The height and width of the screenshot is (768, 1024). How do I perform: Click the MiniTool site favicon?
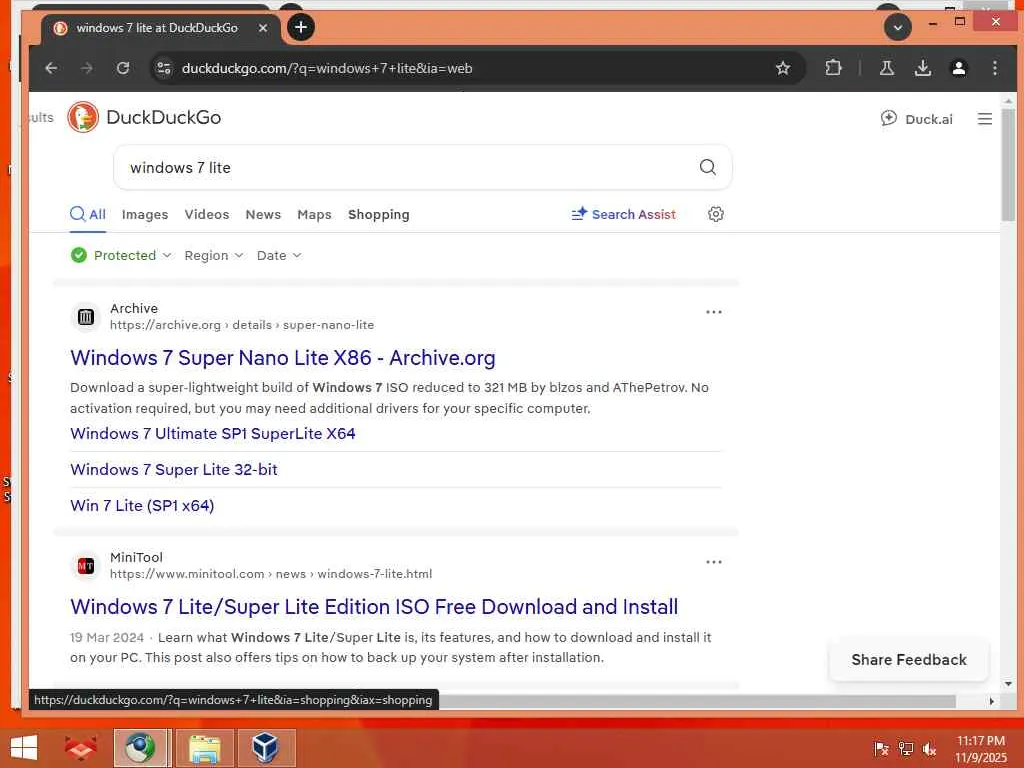pos(86,566)
